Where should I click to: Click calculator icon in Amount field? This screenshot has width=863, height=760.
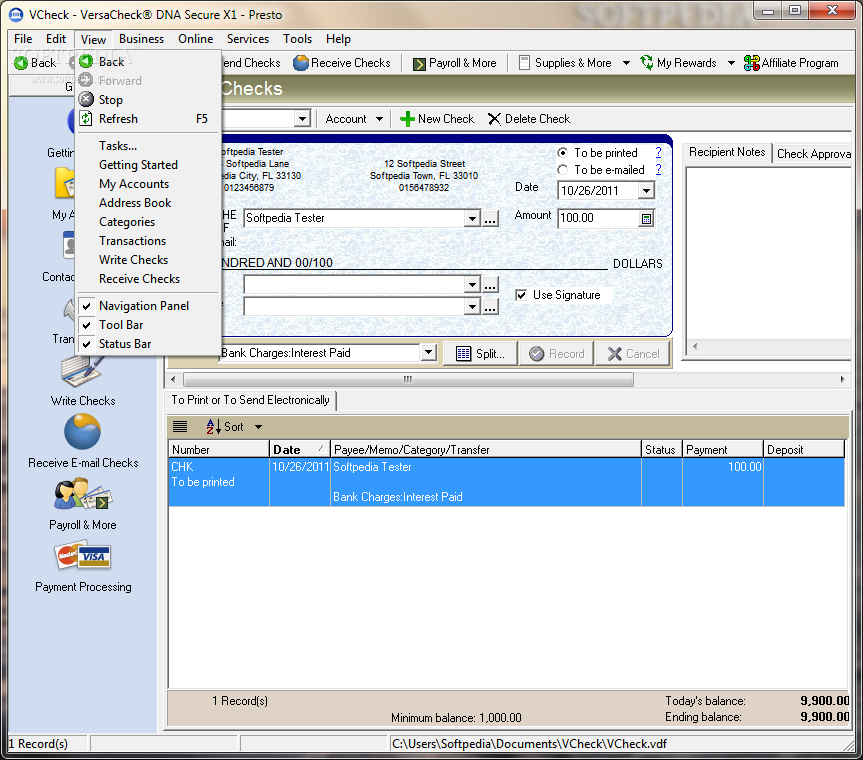point(646,218)
